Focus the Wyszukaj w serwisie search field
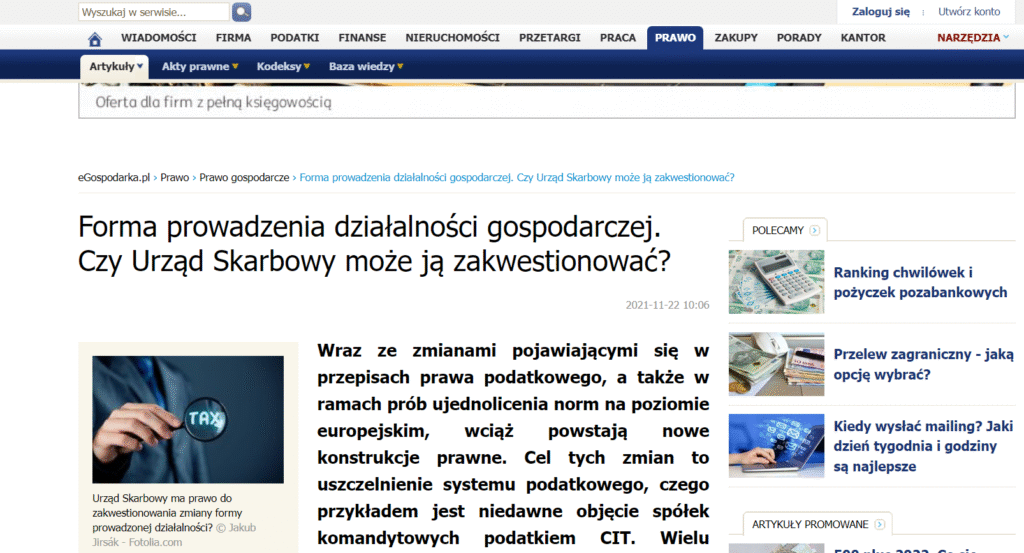 [x=154, y=12]
